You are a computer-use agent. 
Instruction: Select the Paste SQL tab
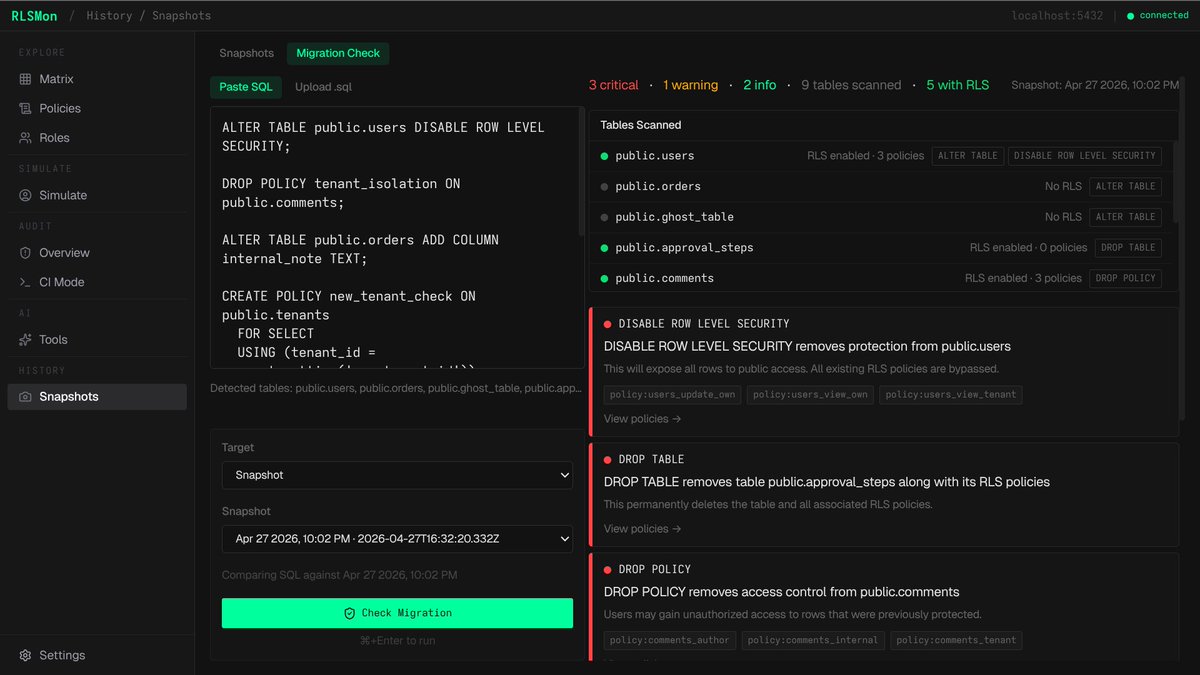point(246,87)
